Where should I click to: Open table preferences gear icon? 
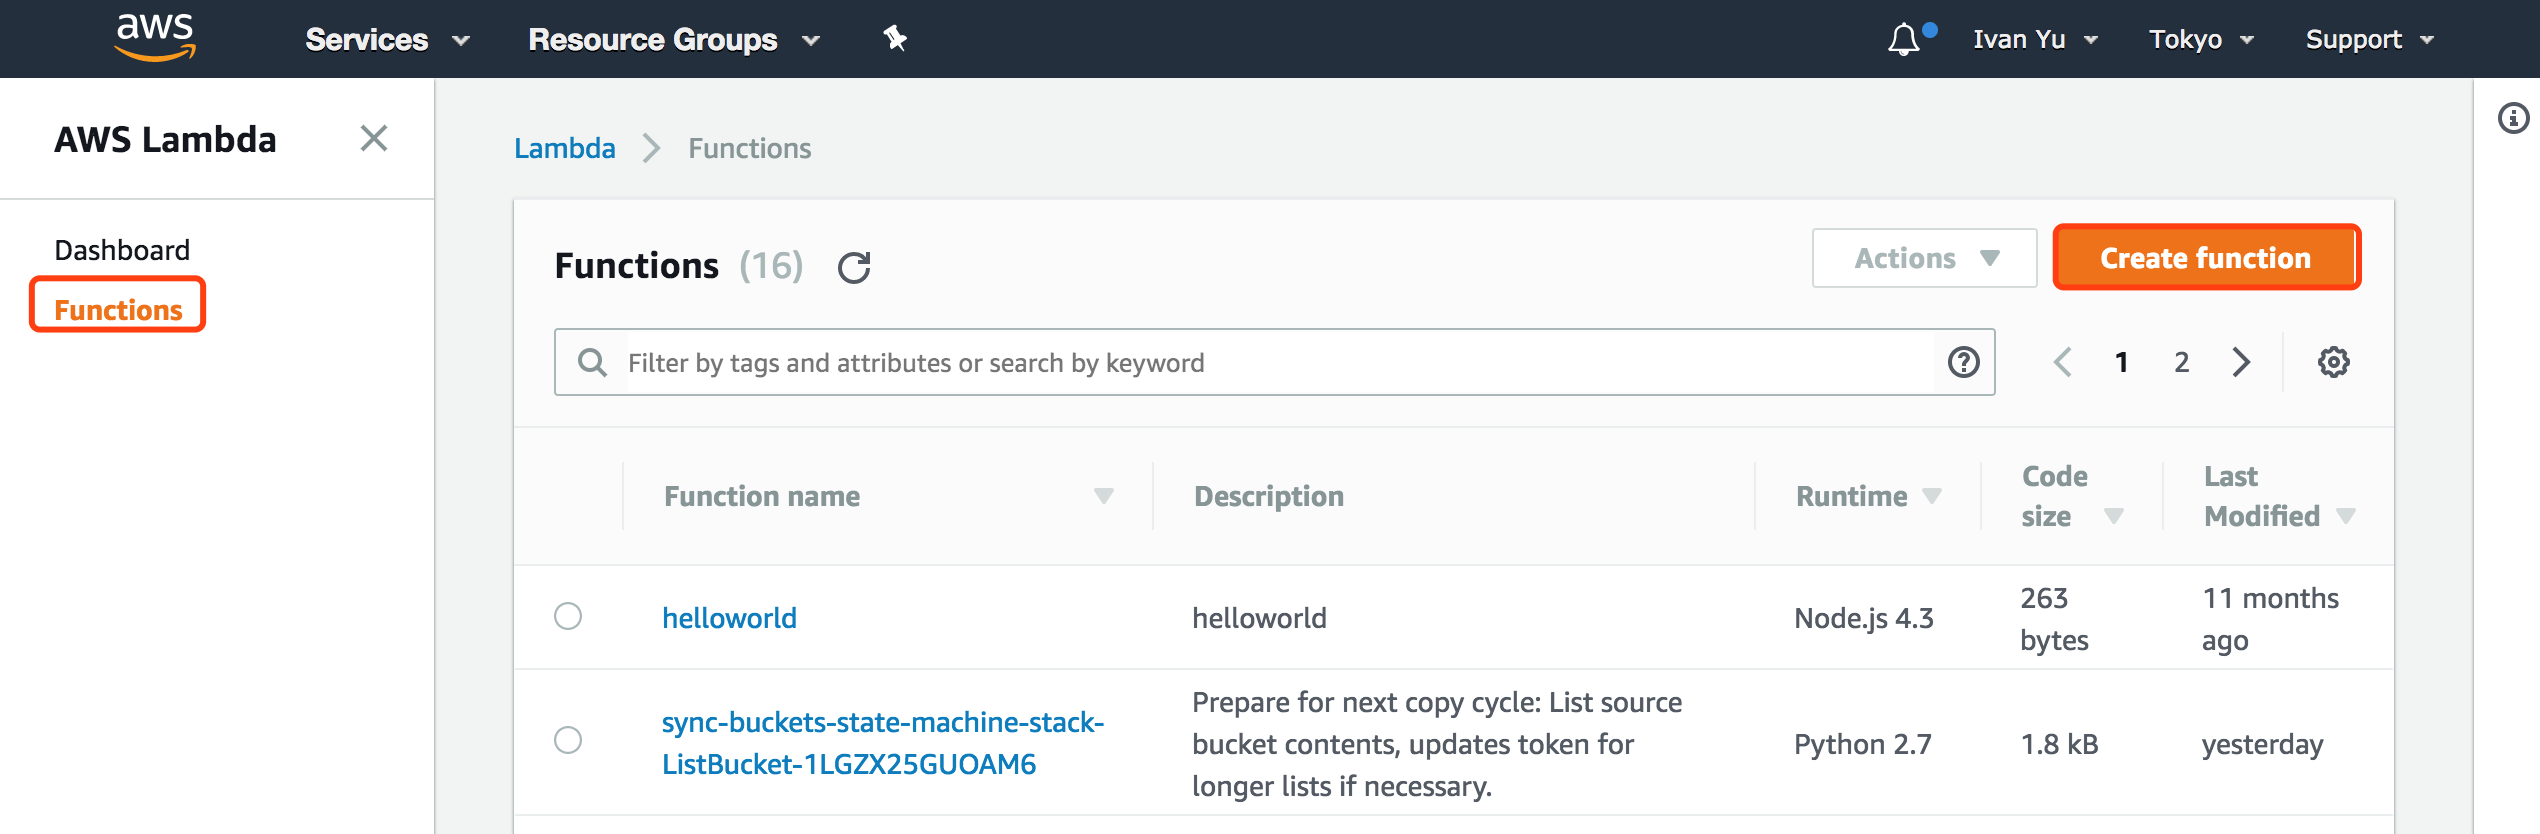[x=2333, y=362]
